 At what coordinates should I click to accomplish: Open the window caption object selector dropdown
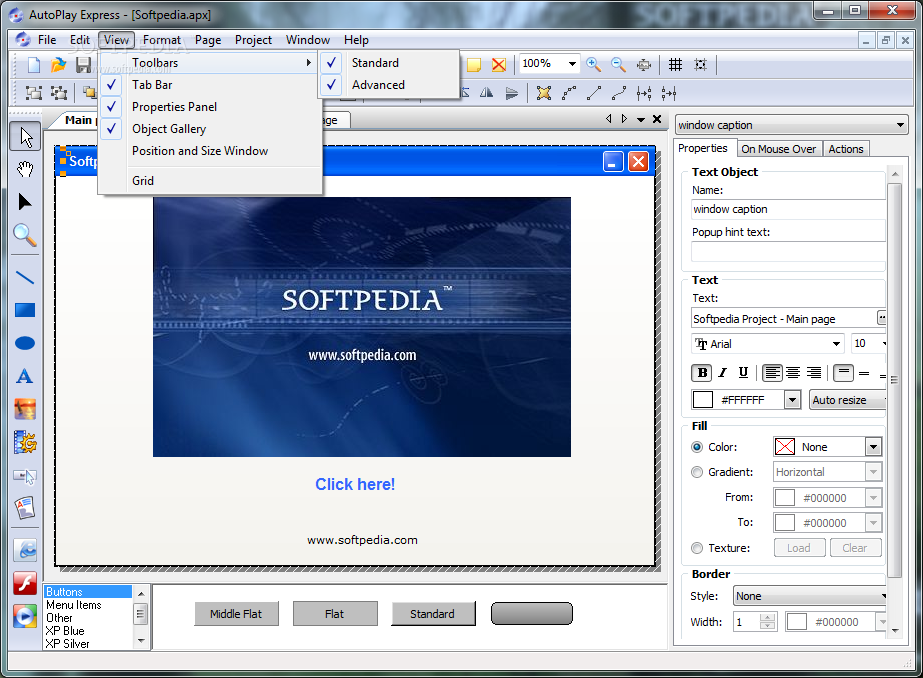click(900, 125)
